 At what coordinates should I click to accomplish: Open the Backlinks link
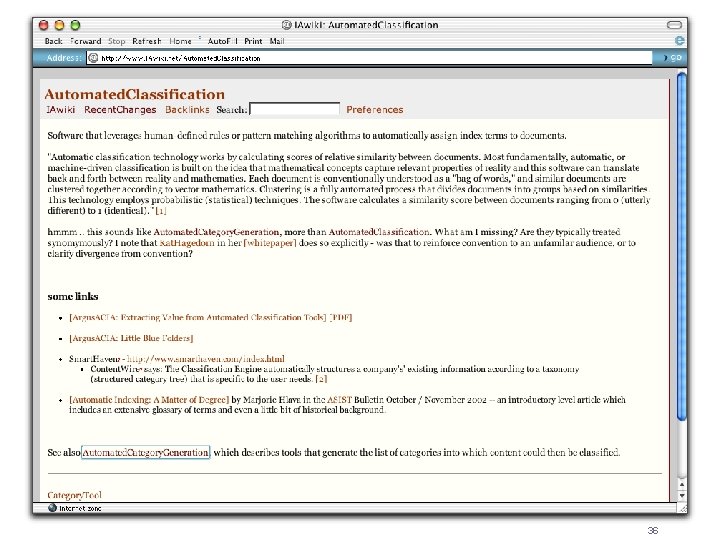click(x=187, y=110)
